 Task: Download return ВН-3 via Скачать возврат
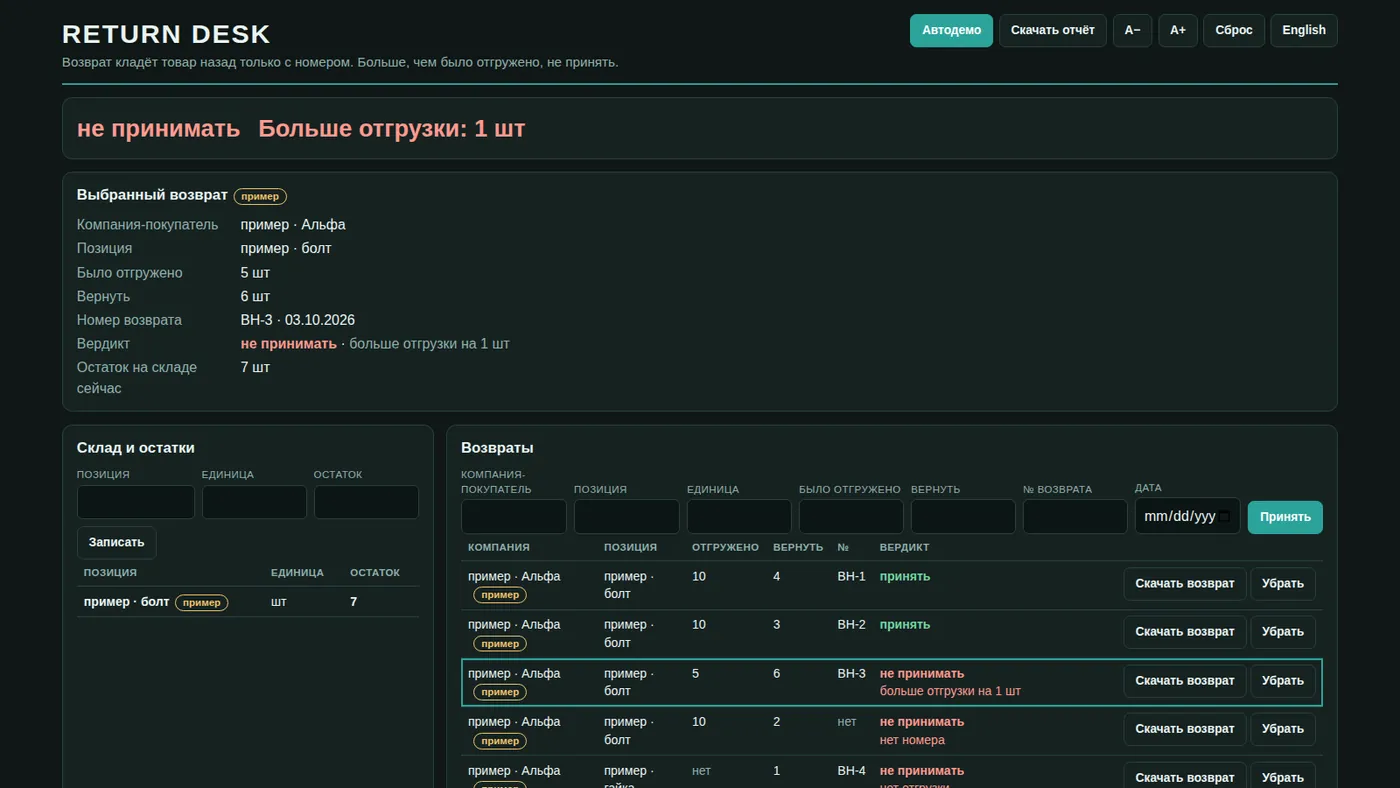[x=1185, y=681]
